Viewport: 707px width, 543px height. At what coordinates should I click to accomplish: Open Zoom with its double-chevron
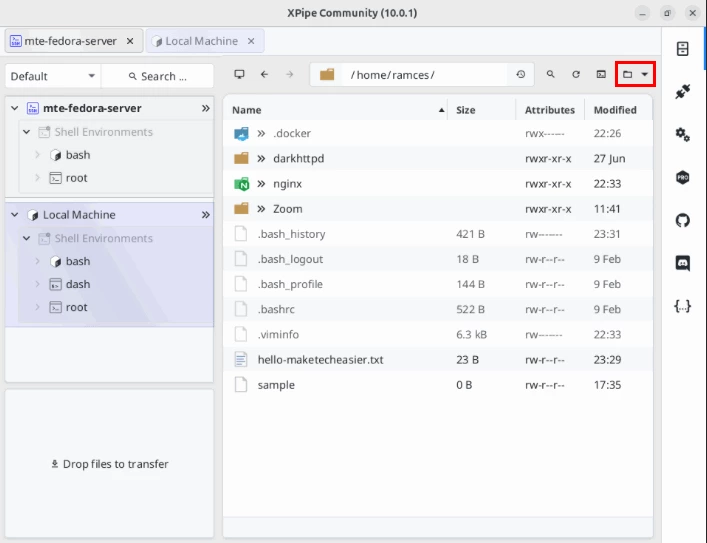(x=261, y=209)
